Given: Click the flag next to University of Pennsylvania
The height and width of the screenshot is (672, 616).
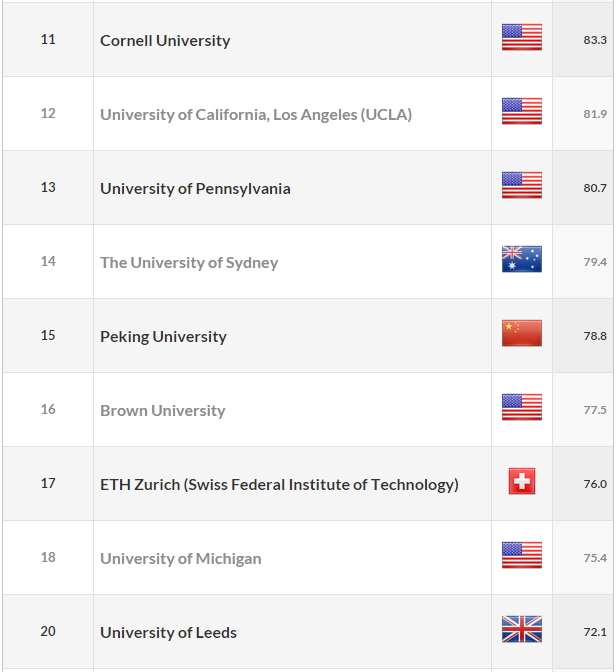Looking at the screenshot, I should coord(522,185).
